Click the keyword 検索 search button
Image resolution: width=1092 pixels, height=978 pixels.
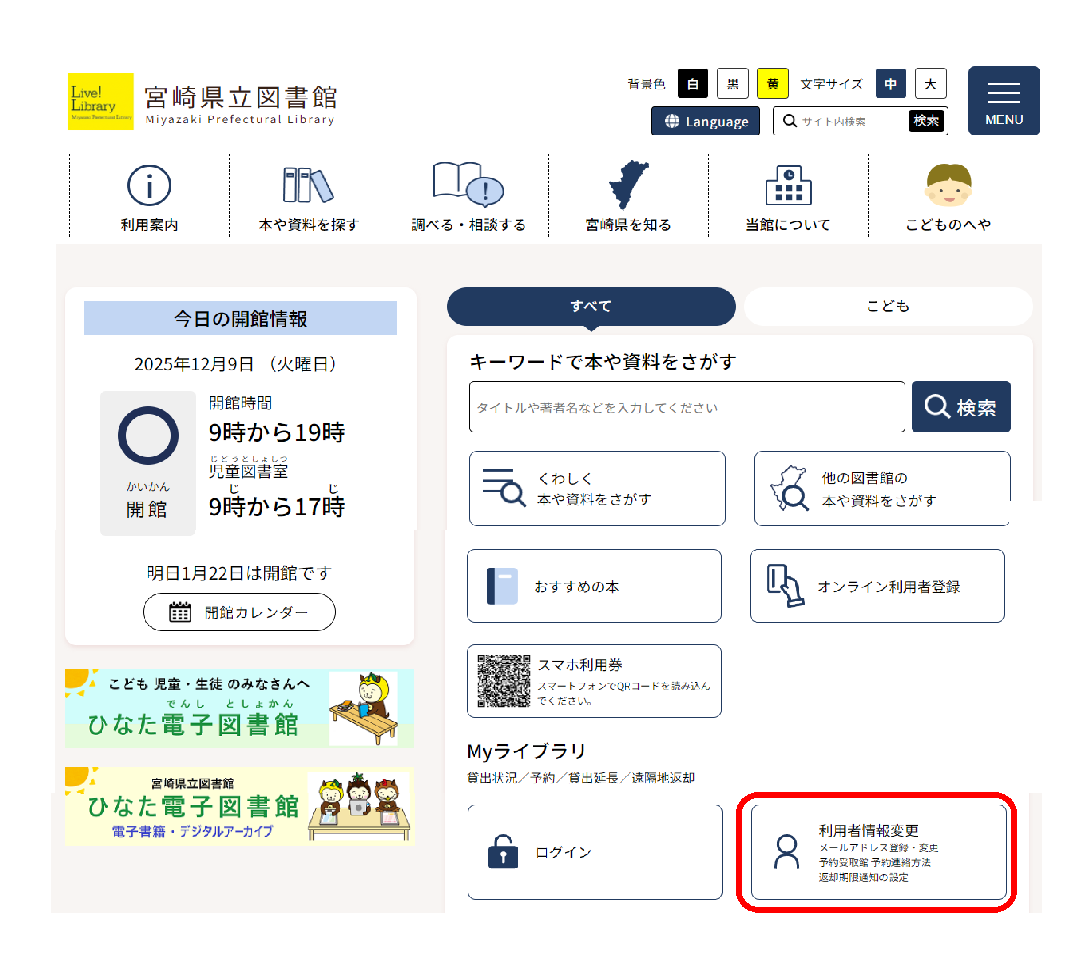point(961,407)
